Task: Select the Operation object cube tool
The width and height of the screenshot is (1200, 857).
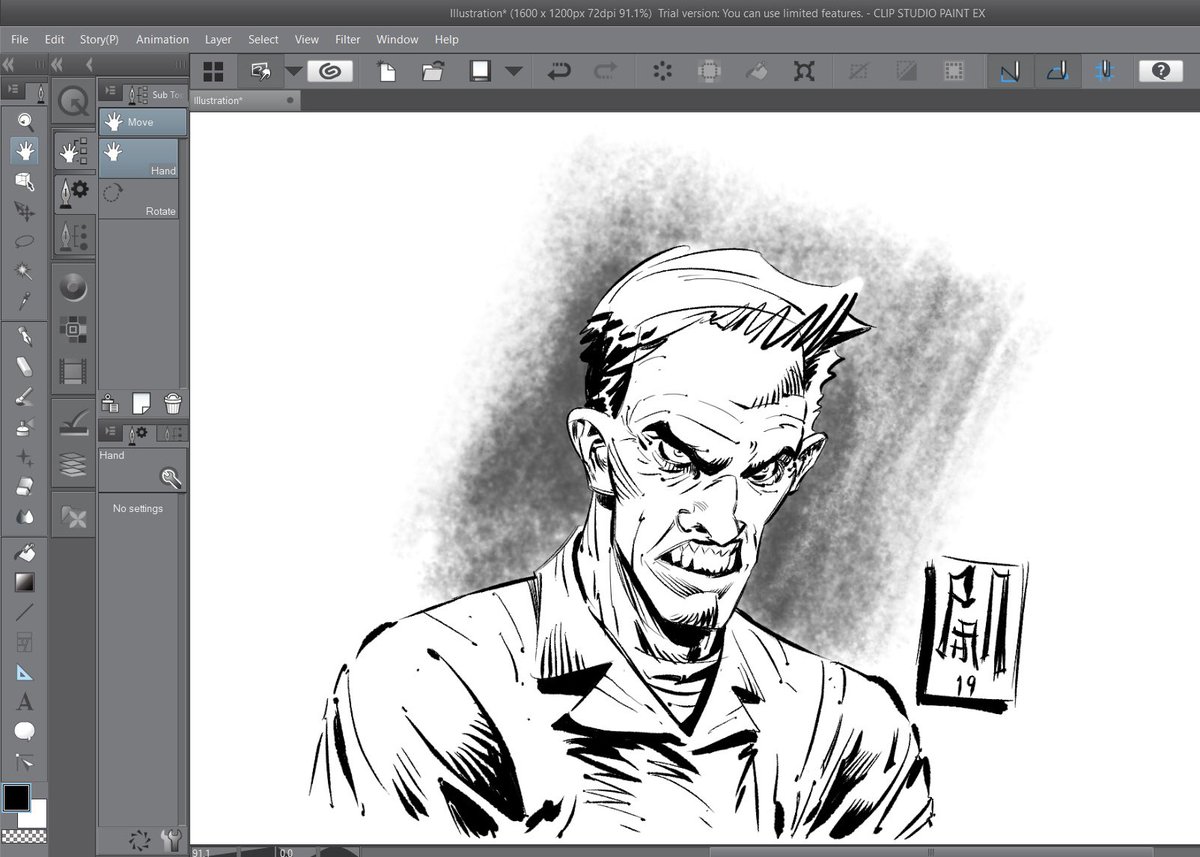Action: coord(25,182)
